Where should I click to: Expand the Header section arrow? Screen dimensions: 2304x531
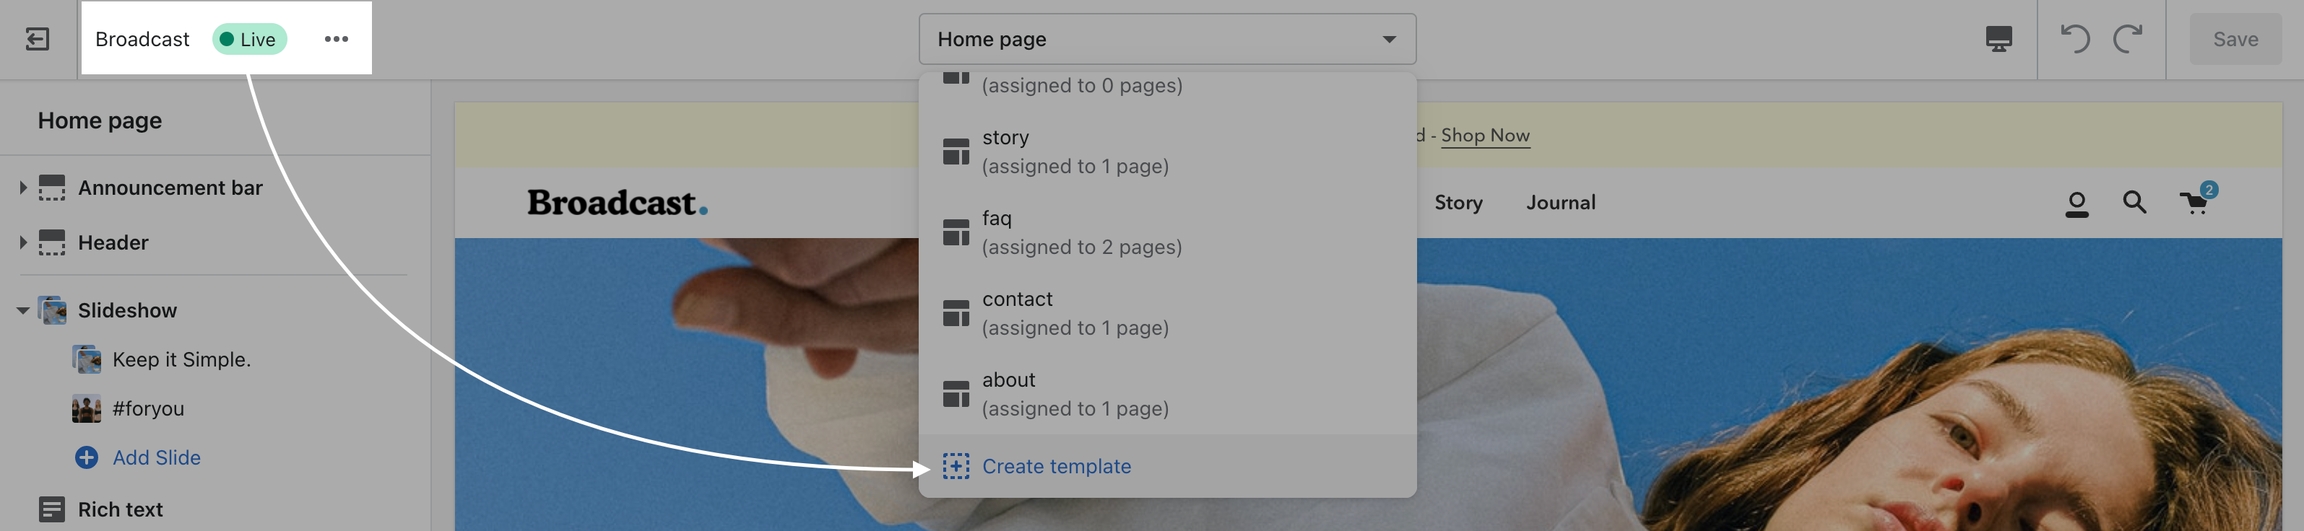(x=22, y=242)
